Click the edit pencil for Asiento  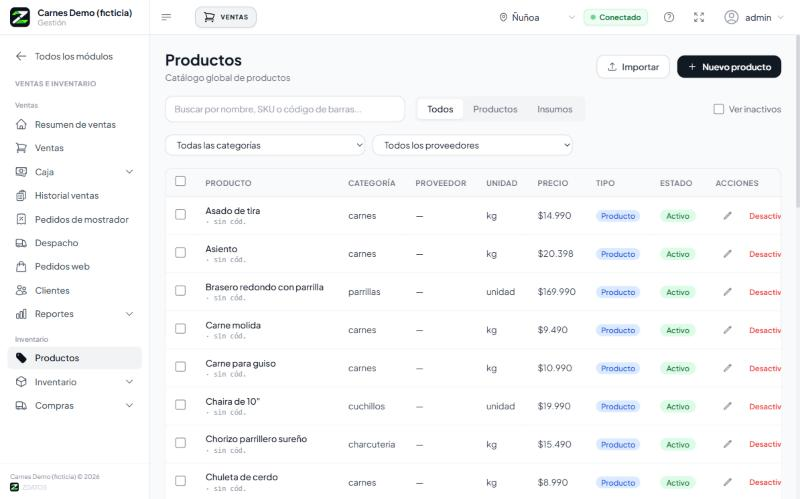click(x=728, y=254)
